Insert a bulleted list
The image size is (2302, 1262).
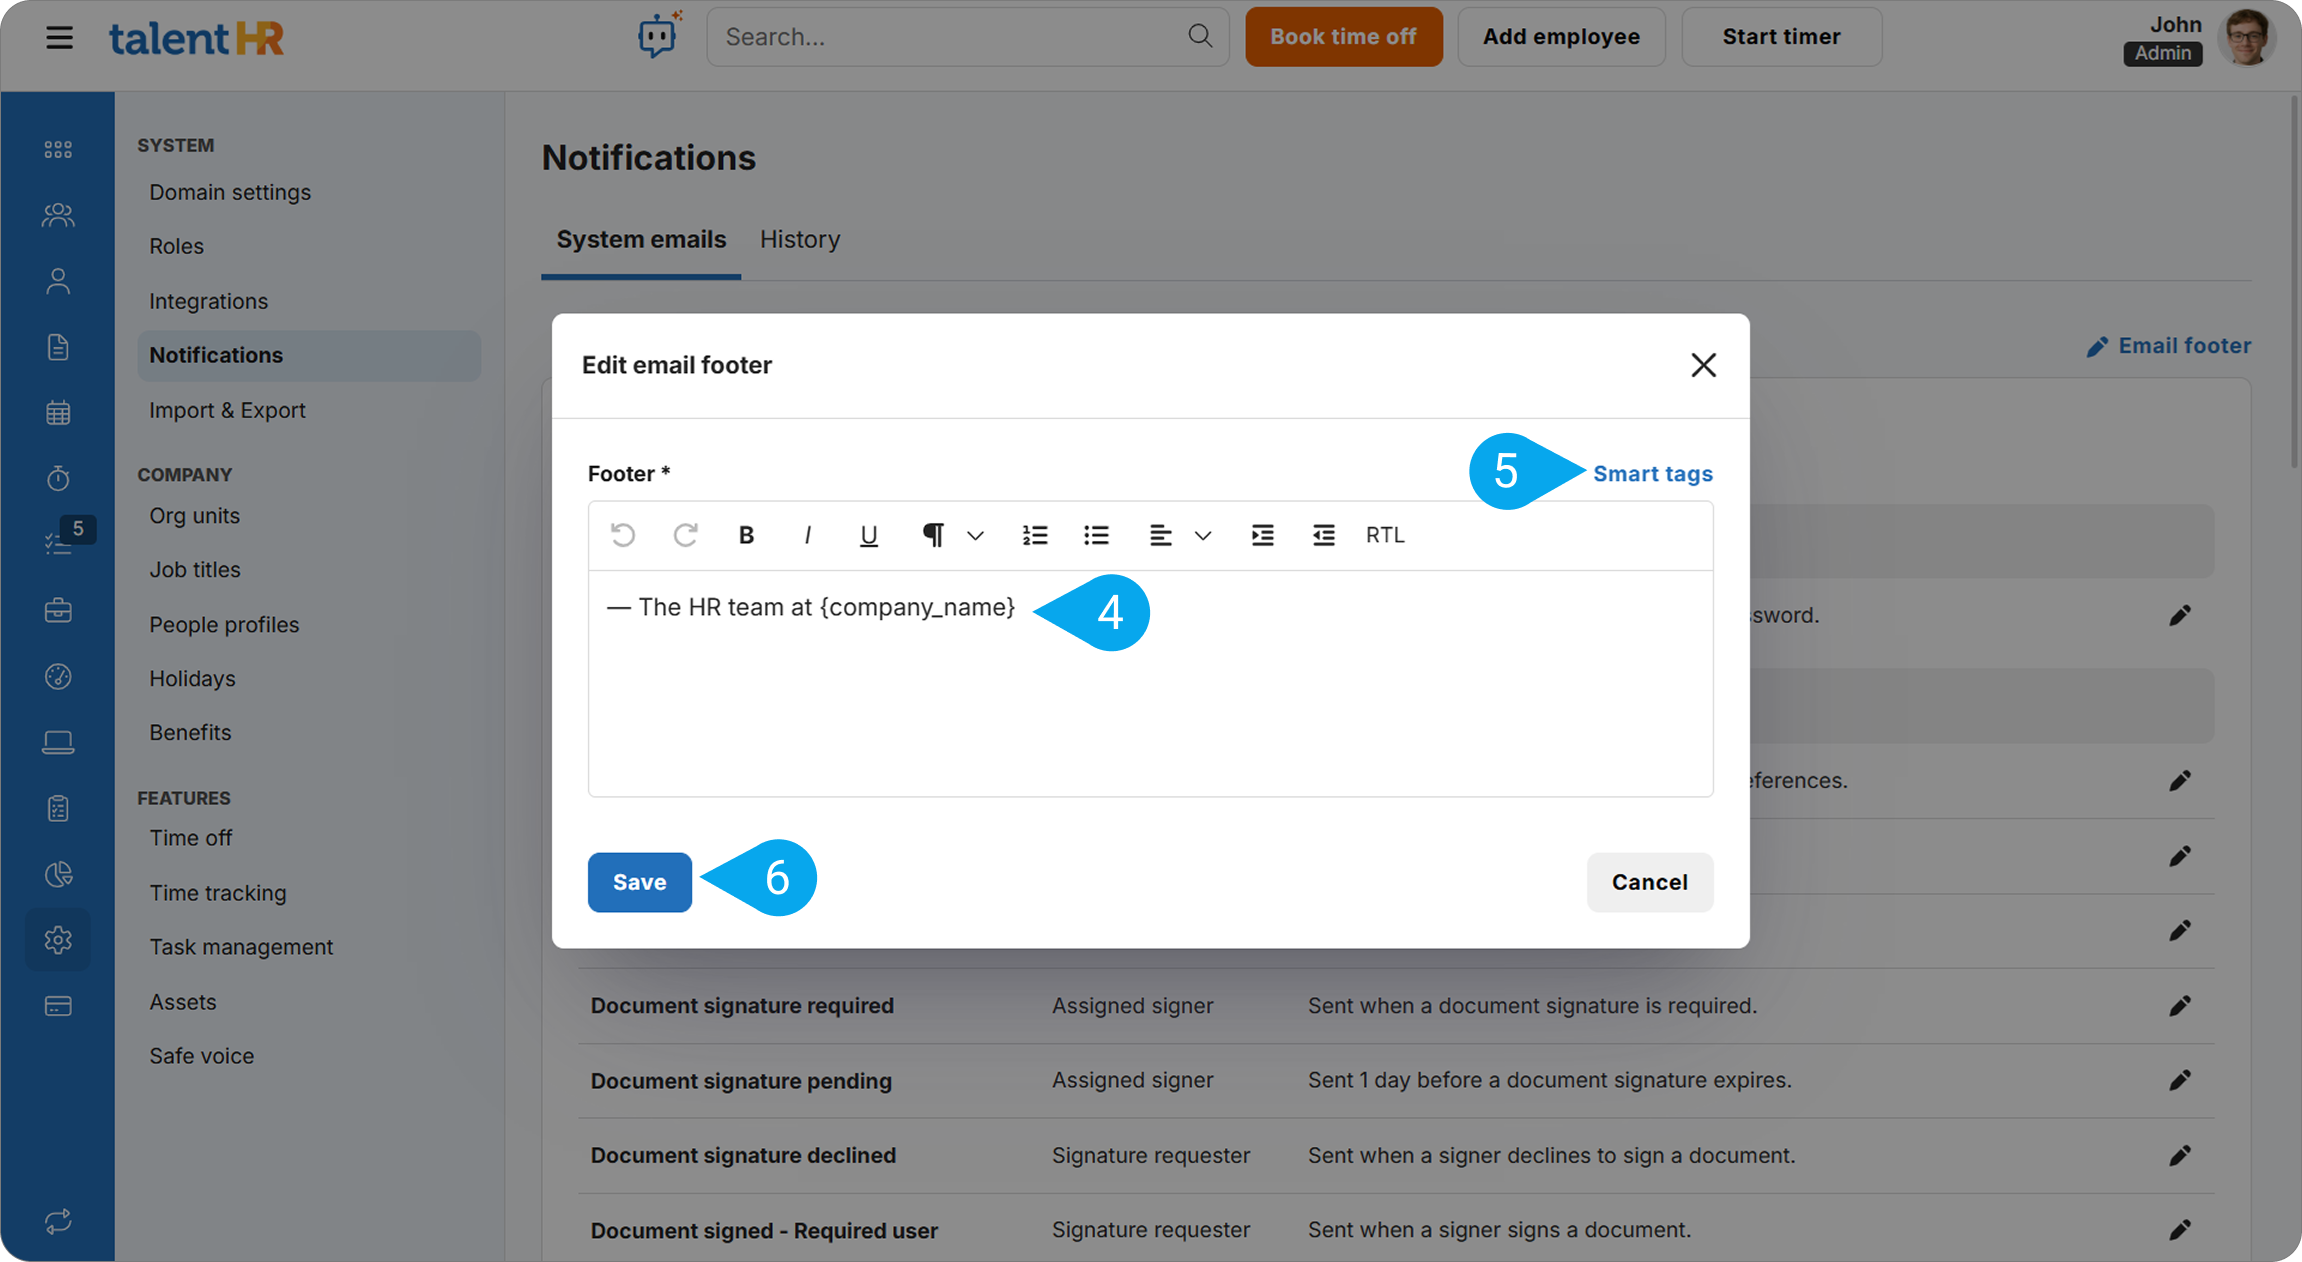[1096, 535]
